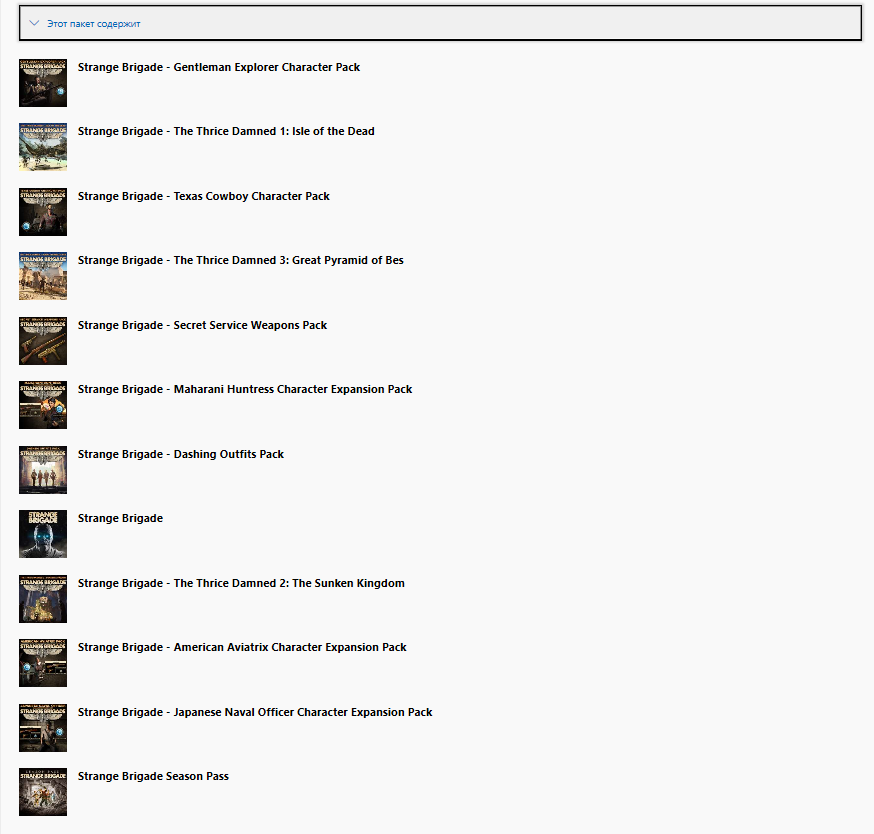Click 'Japanese Naval Officer Character Expansion Pack' title
The image size is (874, 834).
tap(255, 712)
